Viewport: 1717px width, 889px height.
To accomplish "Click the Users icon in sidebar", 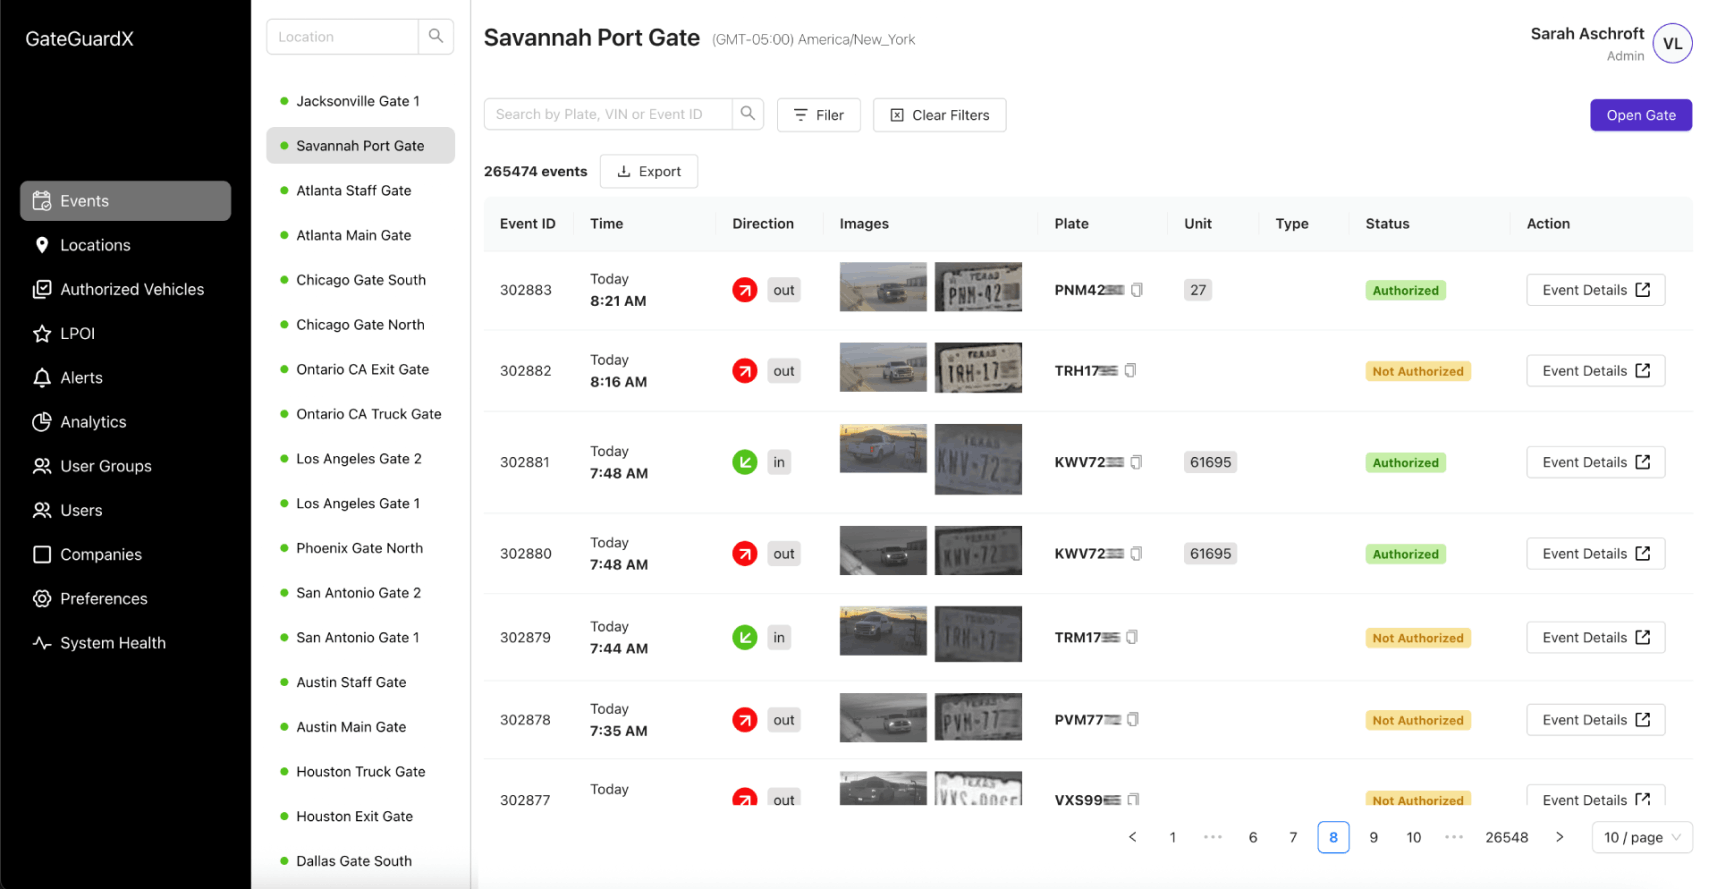I will click(42, 510).
